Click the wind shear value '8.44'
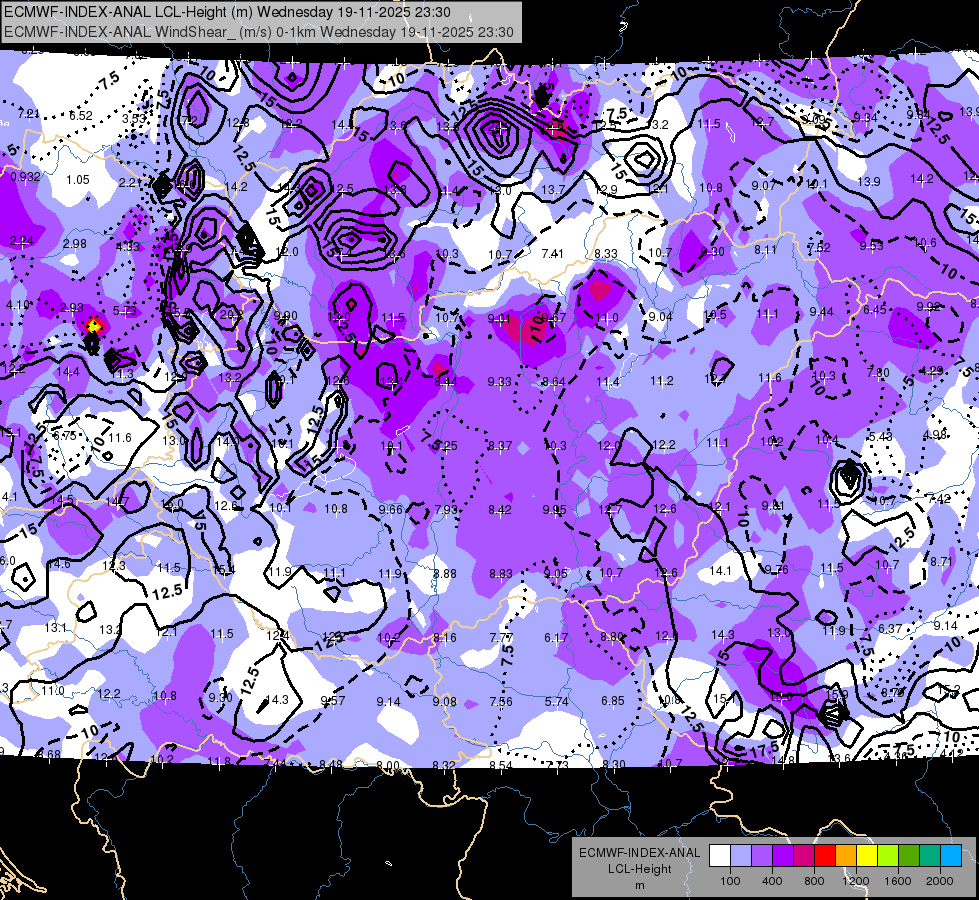Viewport: 979px width, 900px height. tap(446, 382)
